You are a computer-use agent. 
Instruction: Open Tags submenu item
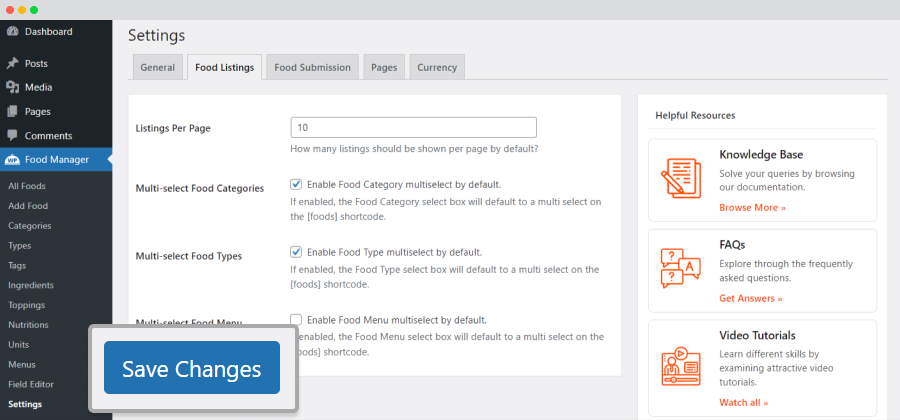pyautogui.click(x=17, y=266)
